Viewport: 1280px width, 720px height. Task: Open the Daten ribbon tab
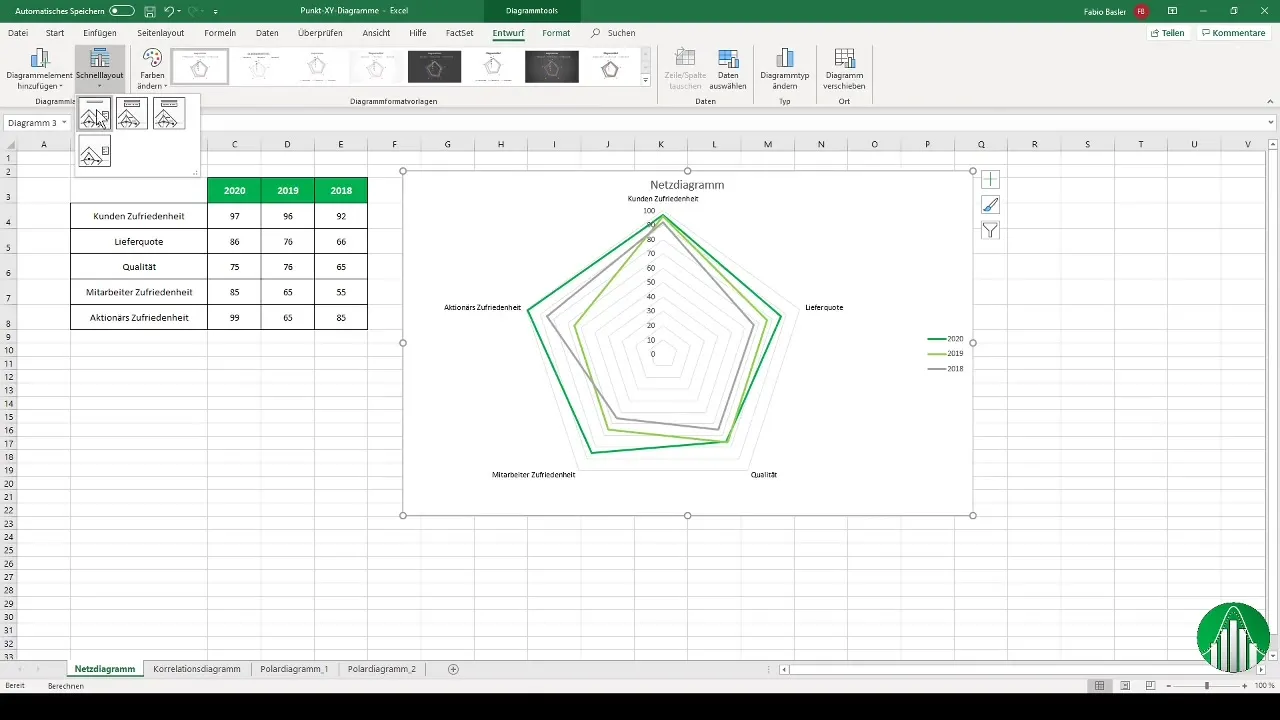[x=267, y=33]
